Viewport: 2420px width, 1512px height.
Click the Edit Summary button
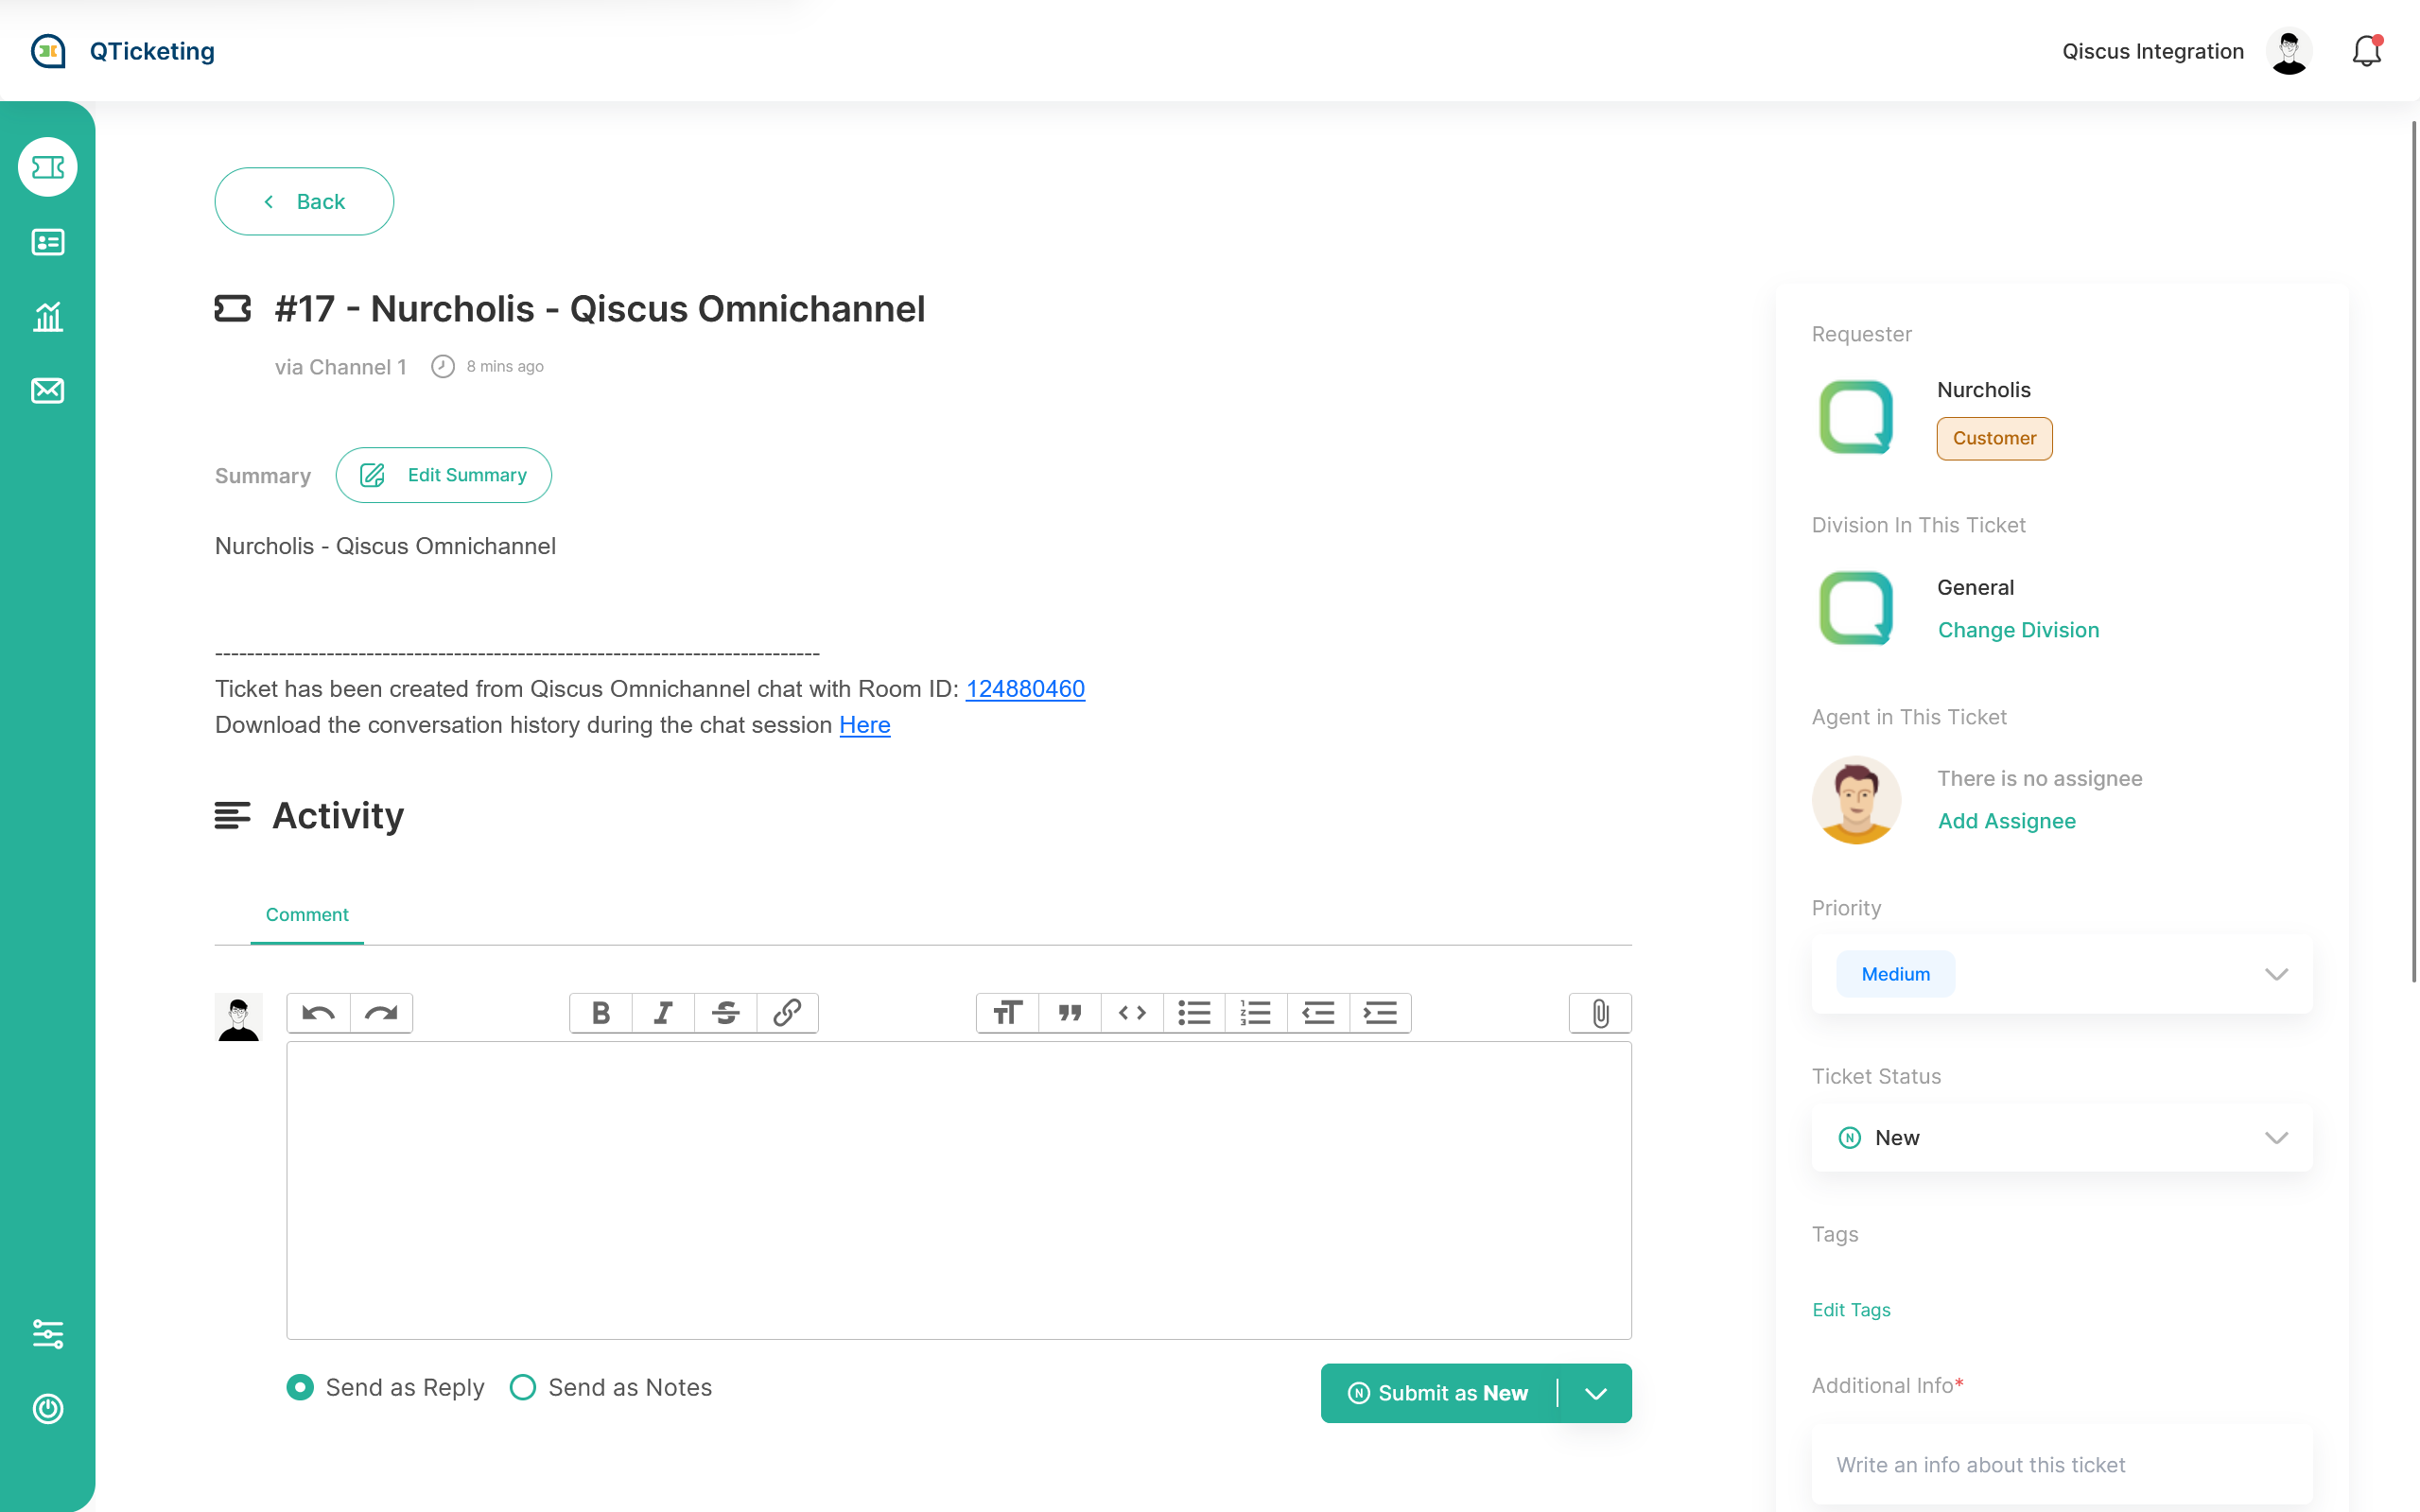(443, 475)
